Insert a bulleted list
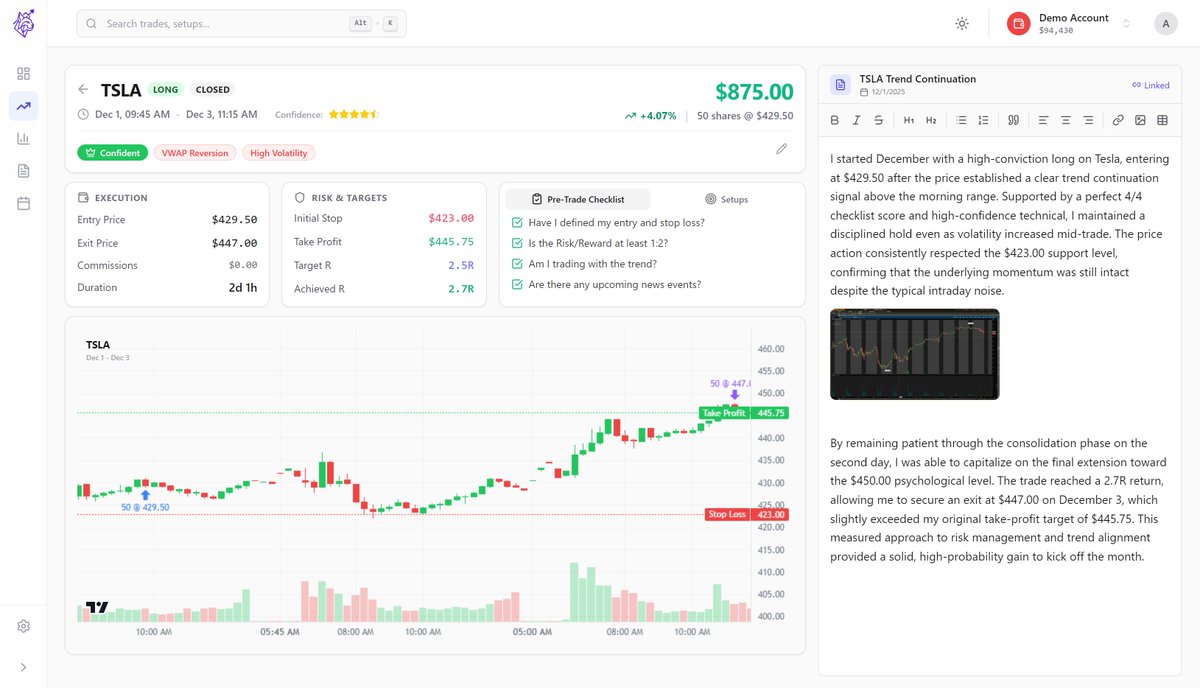This screenshot has height=688, width=1200. pyautogui.click(x=961, y=120)
